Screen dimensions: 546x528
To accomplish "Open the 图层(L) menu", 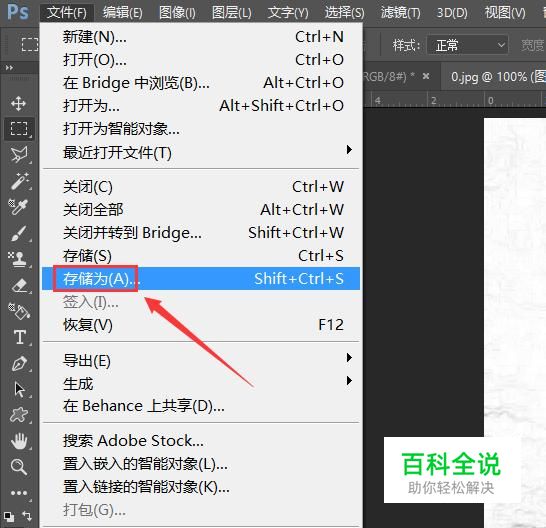I will [232, 13].
